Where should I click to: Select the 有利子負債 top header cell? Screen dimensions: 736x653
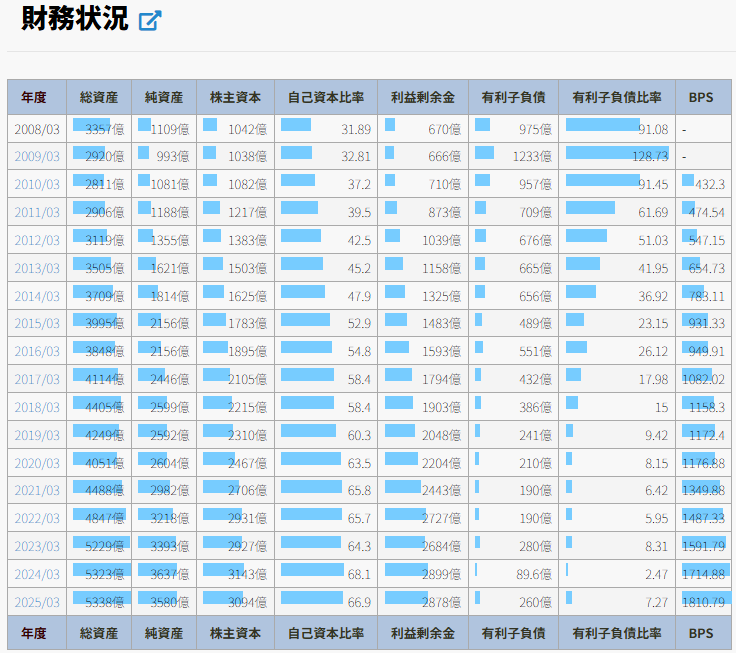[513, 98]
